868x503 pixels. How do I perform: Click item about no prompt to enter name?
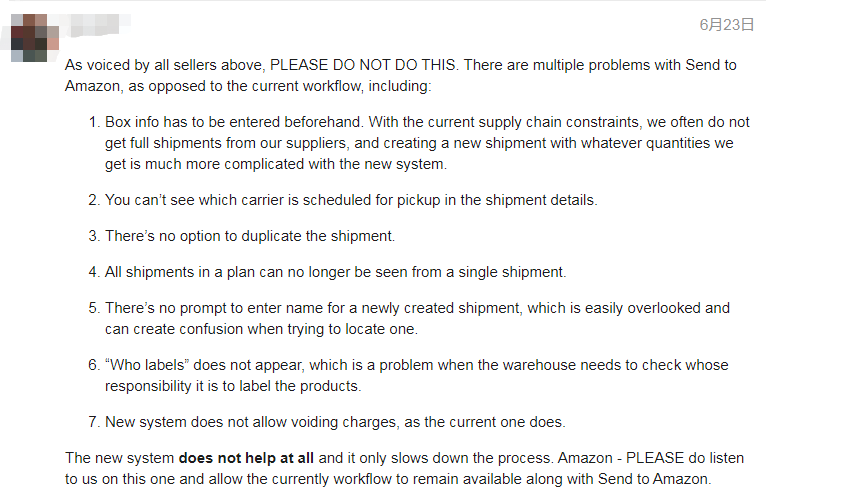[417, 319]
